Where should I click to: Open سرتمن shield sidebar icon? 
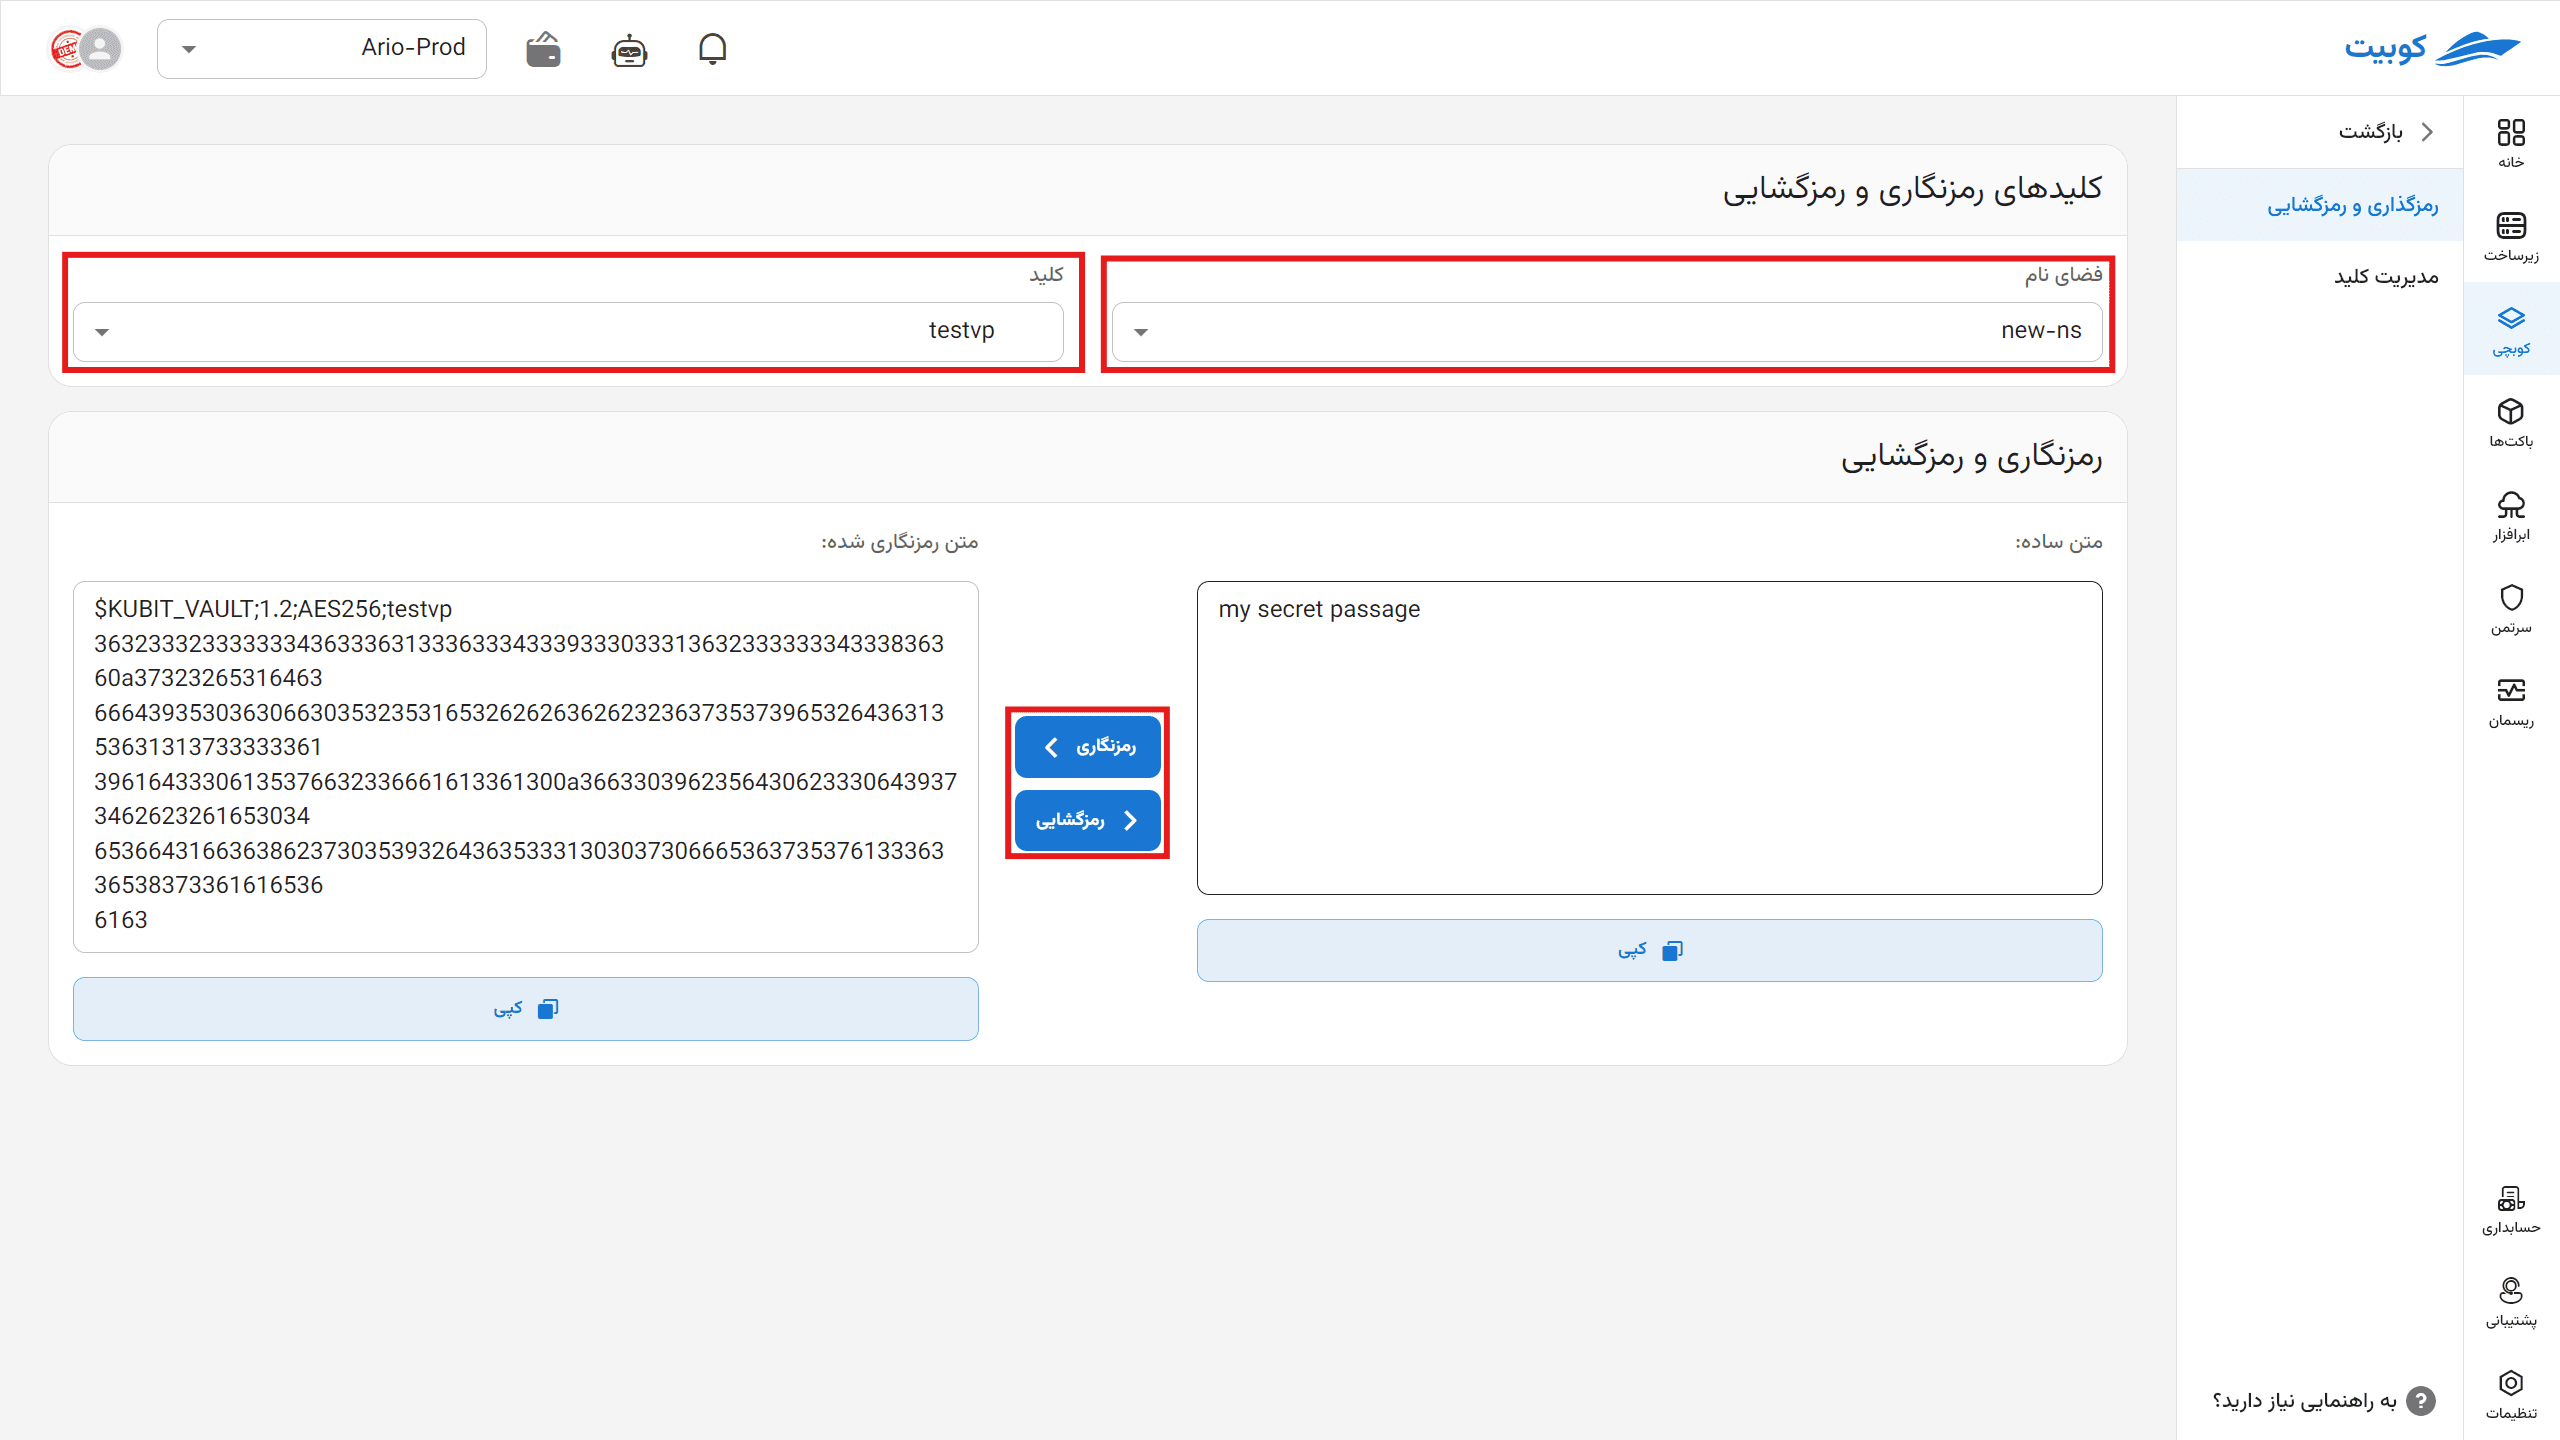click(x=2511, y=609)
